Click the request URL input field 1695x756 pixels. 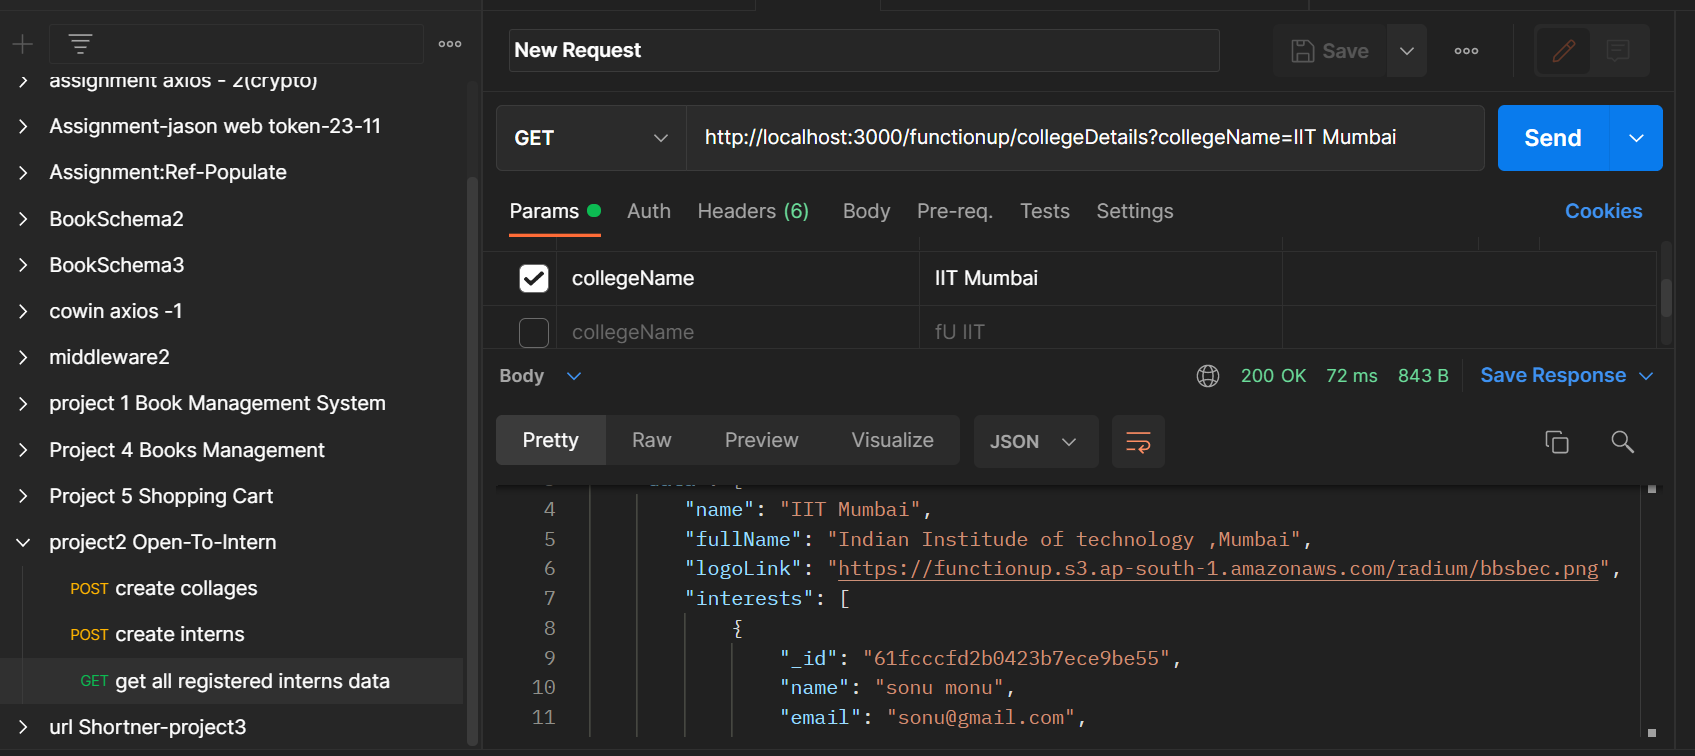[x=1085, y=138]
